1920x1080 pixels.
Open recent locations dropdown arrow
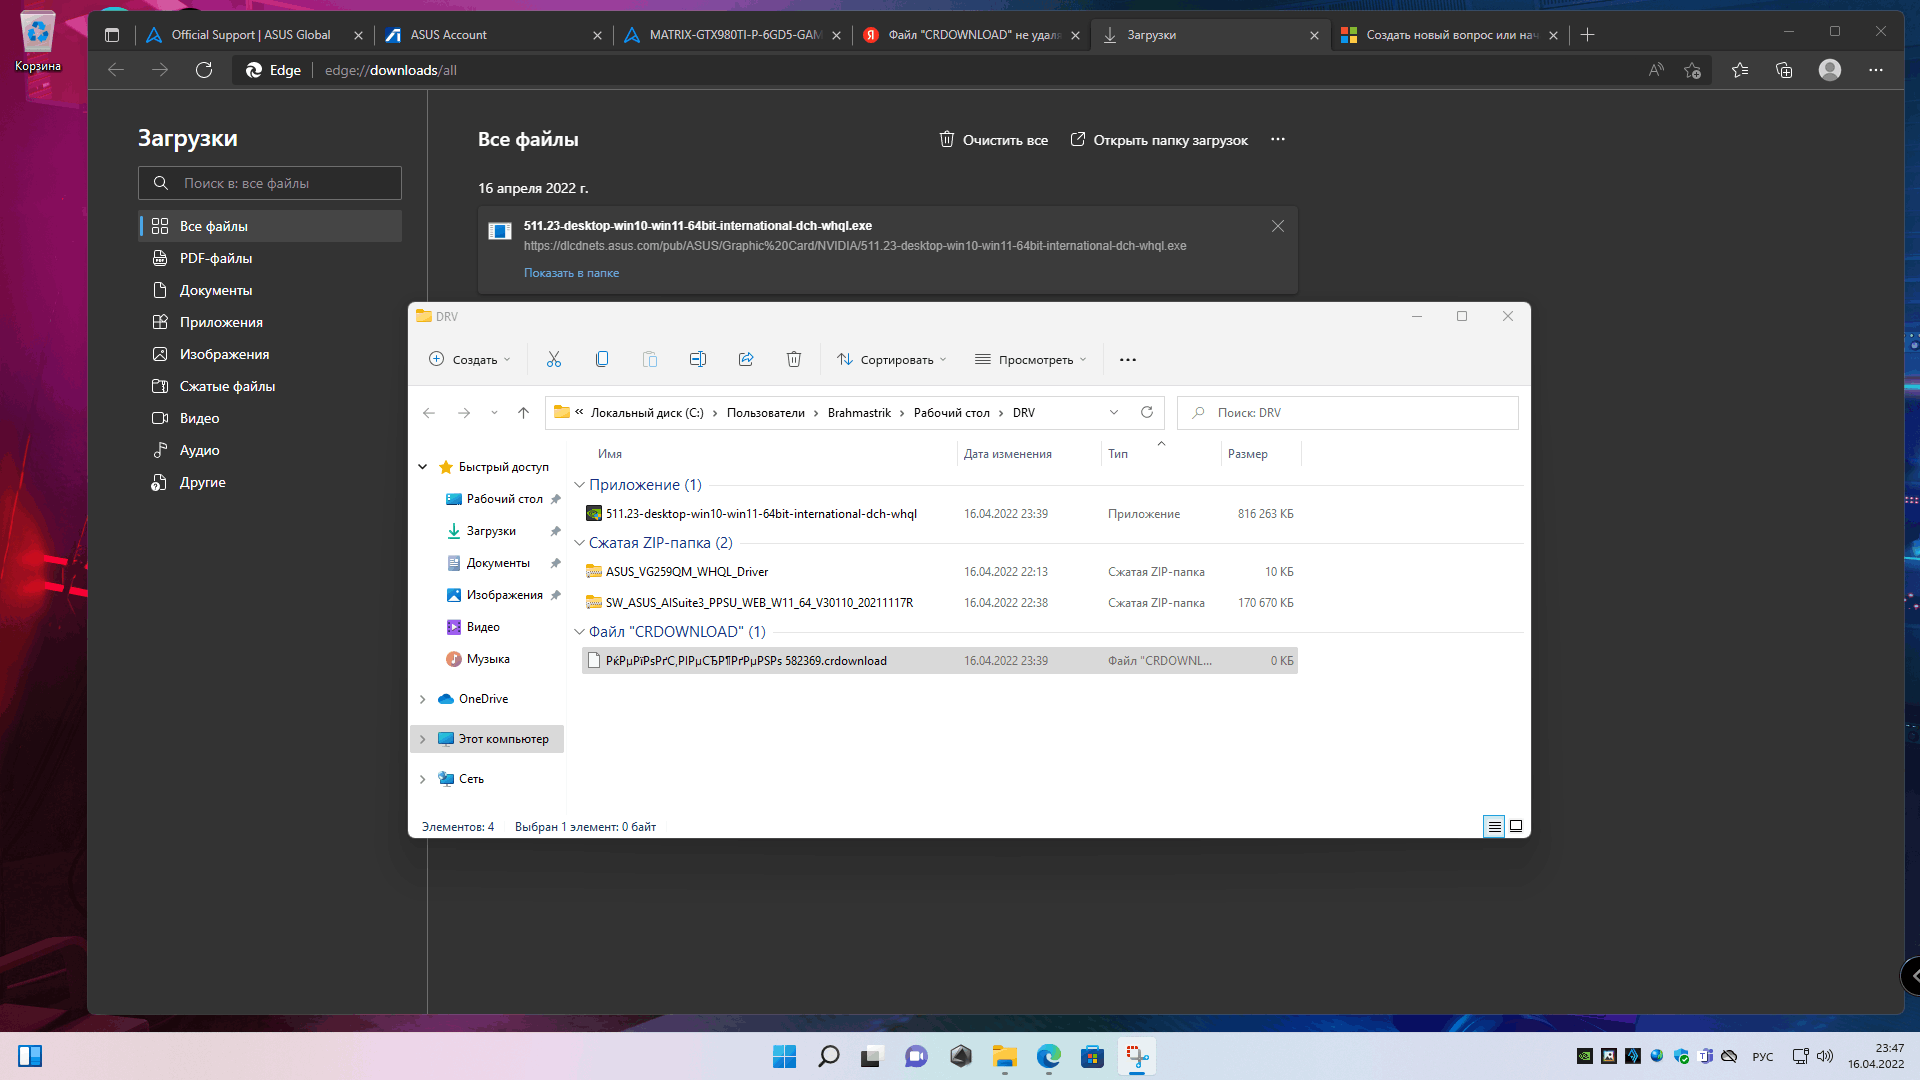[494, 413]
